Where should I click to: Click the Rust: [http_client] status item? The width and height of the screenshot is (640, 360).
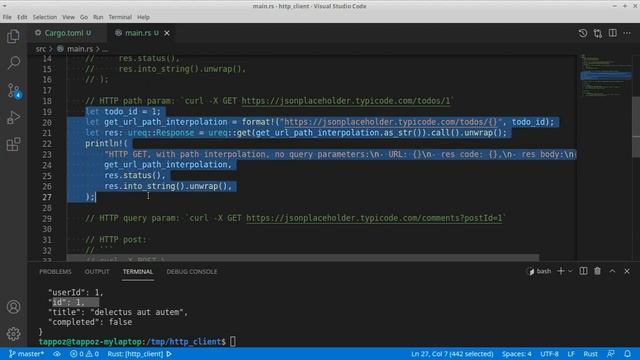tap(135, 354)
